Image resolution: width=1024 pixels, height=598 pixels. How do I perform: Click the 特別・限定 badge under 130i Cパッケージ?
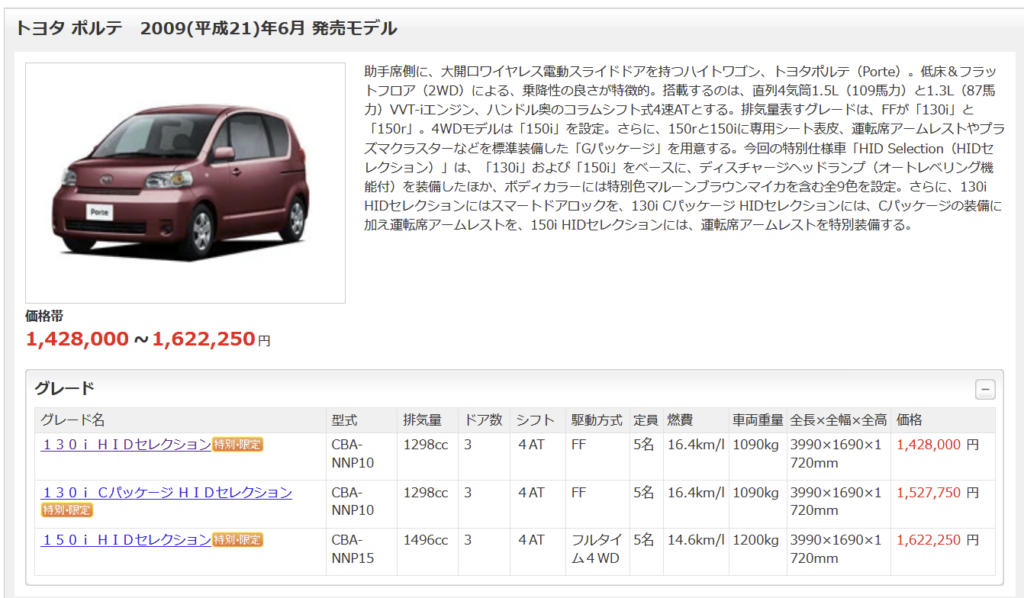67,509
